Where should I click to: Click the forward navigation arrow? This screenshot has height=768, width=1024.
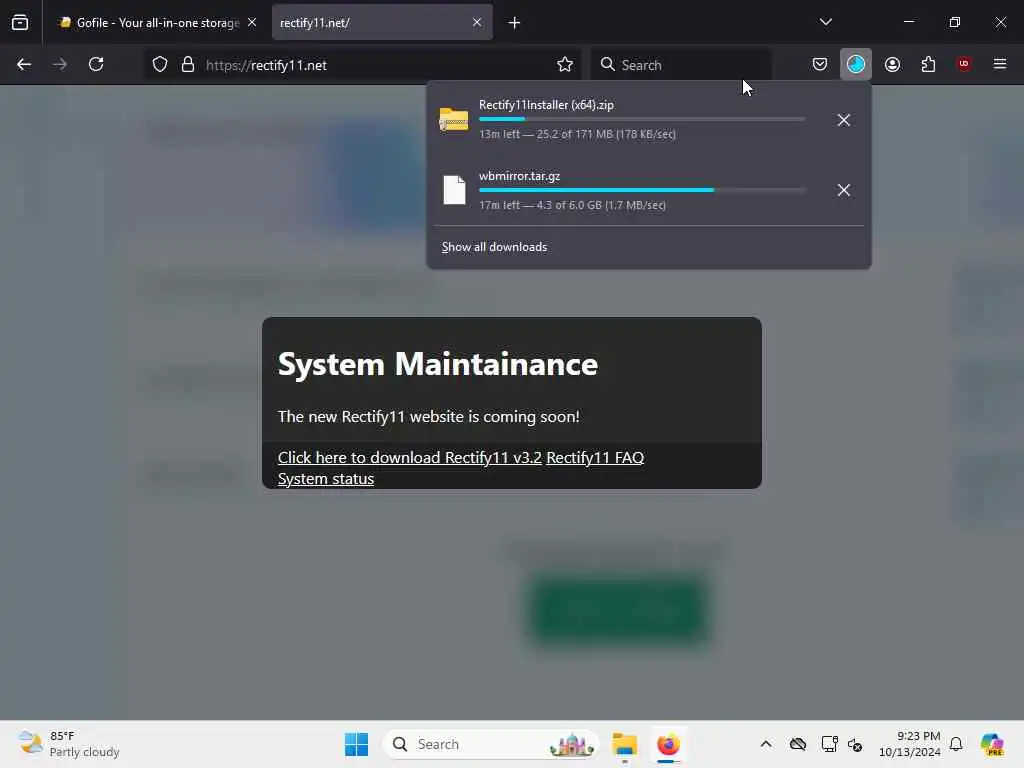point(60,65)
